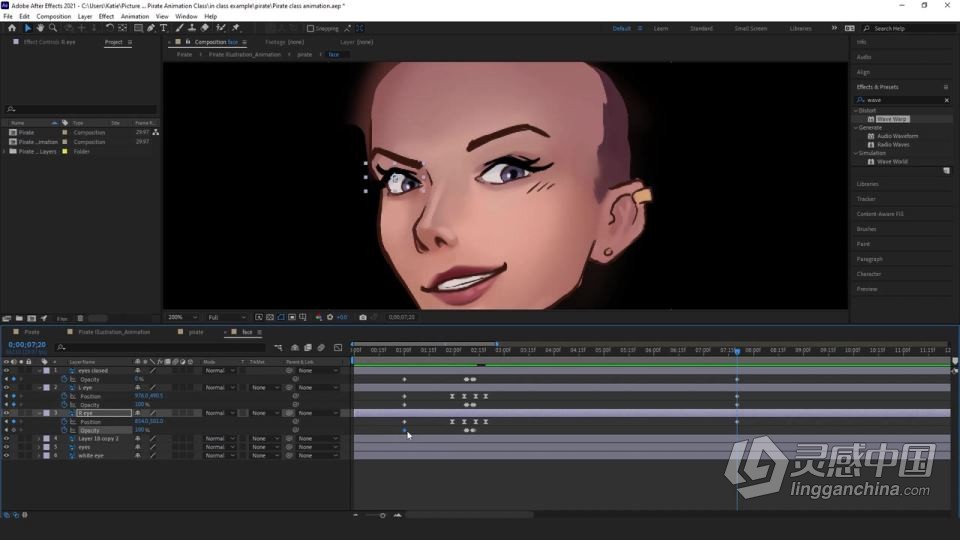Hide the white eye layer
Viewport: 960px width, 540px height.
pyautogui.click(x=6, y=456)
